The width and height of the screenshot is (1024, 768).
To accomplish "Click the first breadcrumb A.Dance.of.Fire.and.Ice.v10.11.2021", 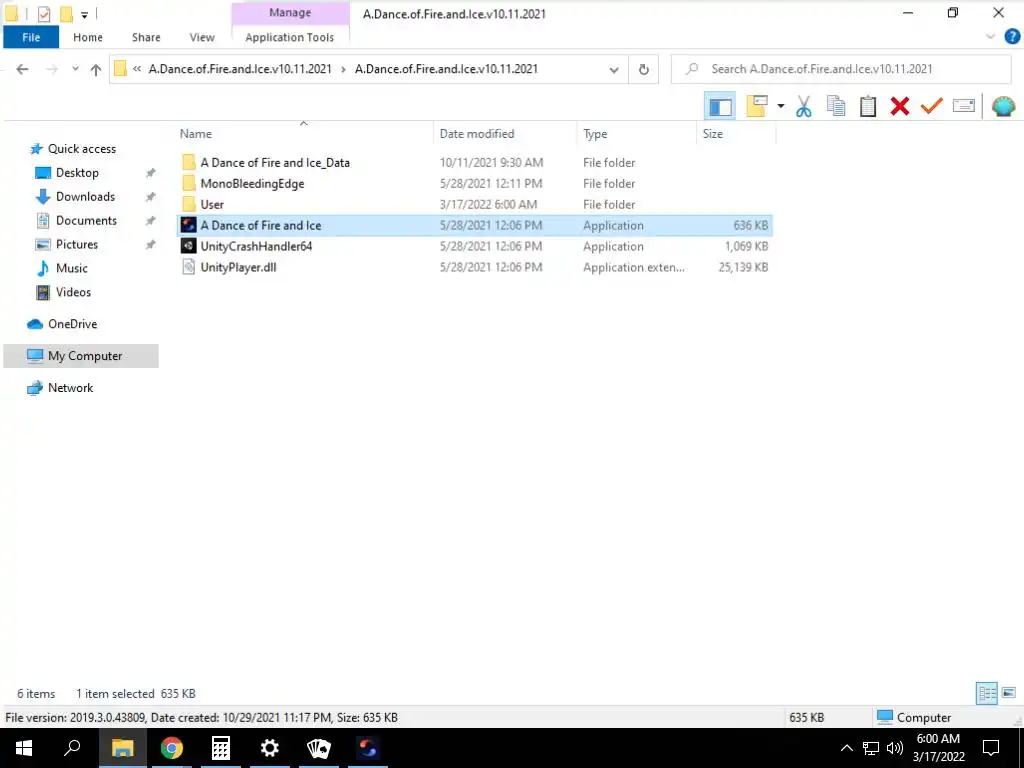I will (x=240, y=69).
